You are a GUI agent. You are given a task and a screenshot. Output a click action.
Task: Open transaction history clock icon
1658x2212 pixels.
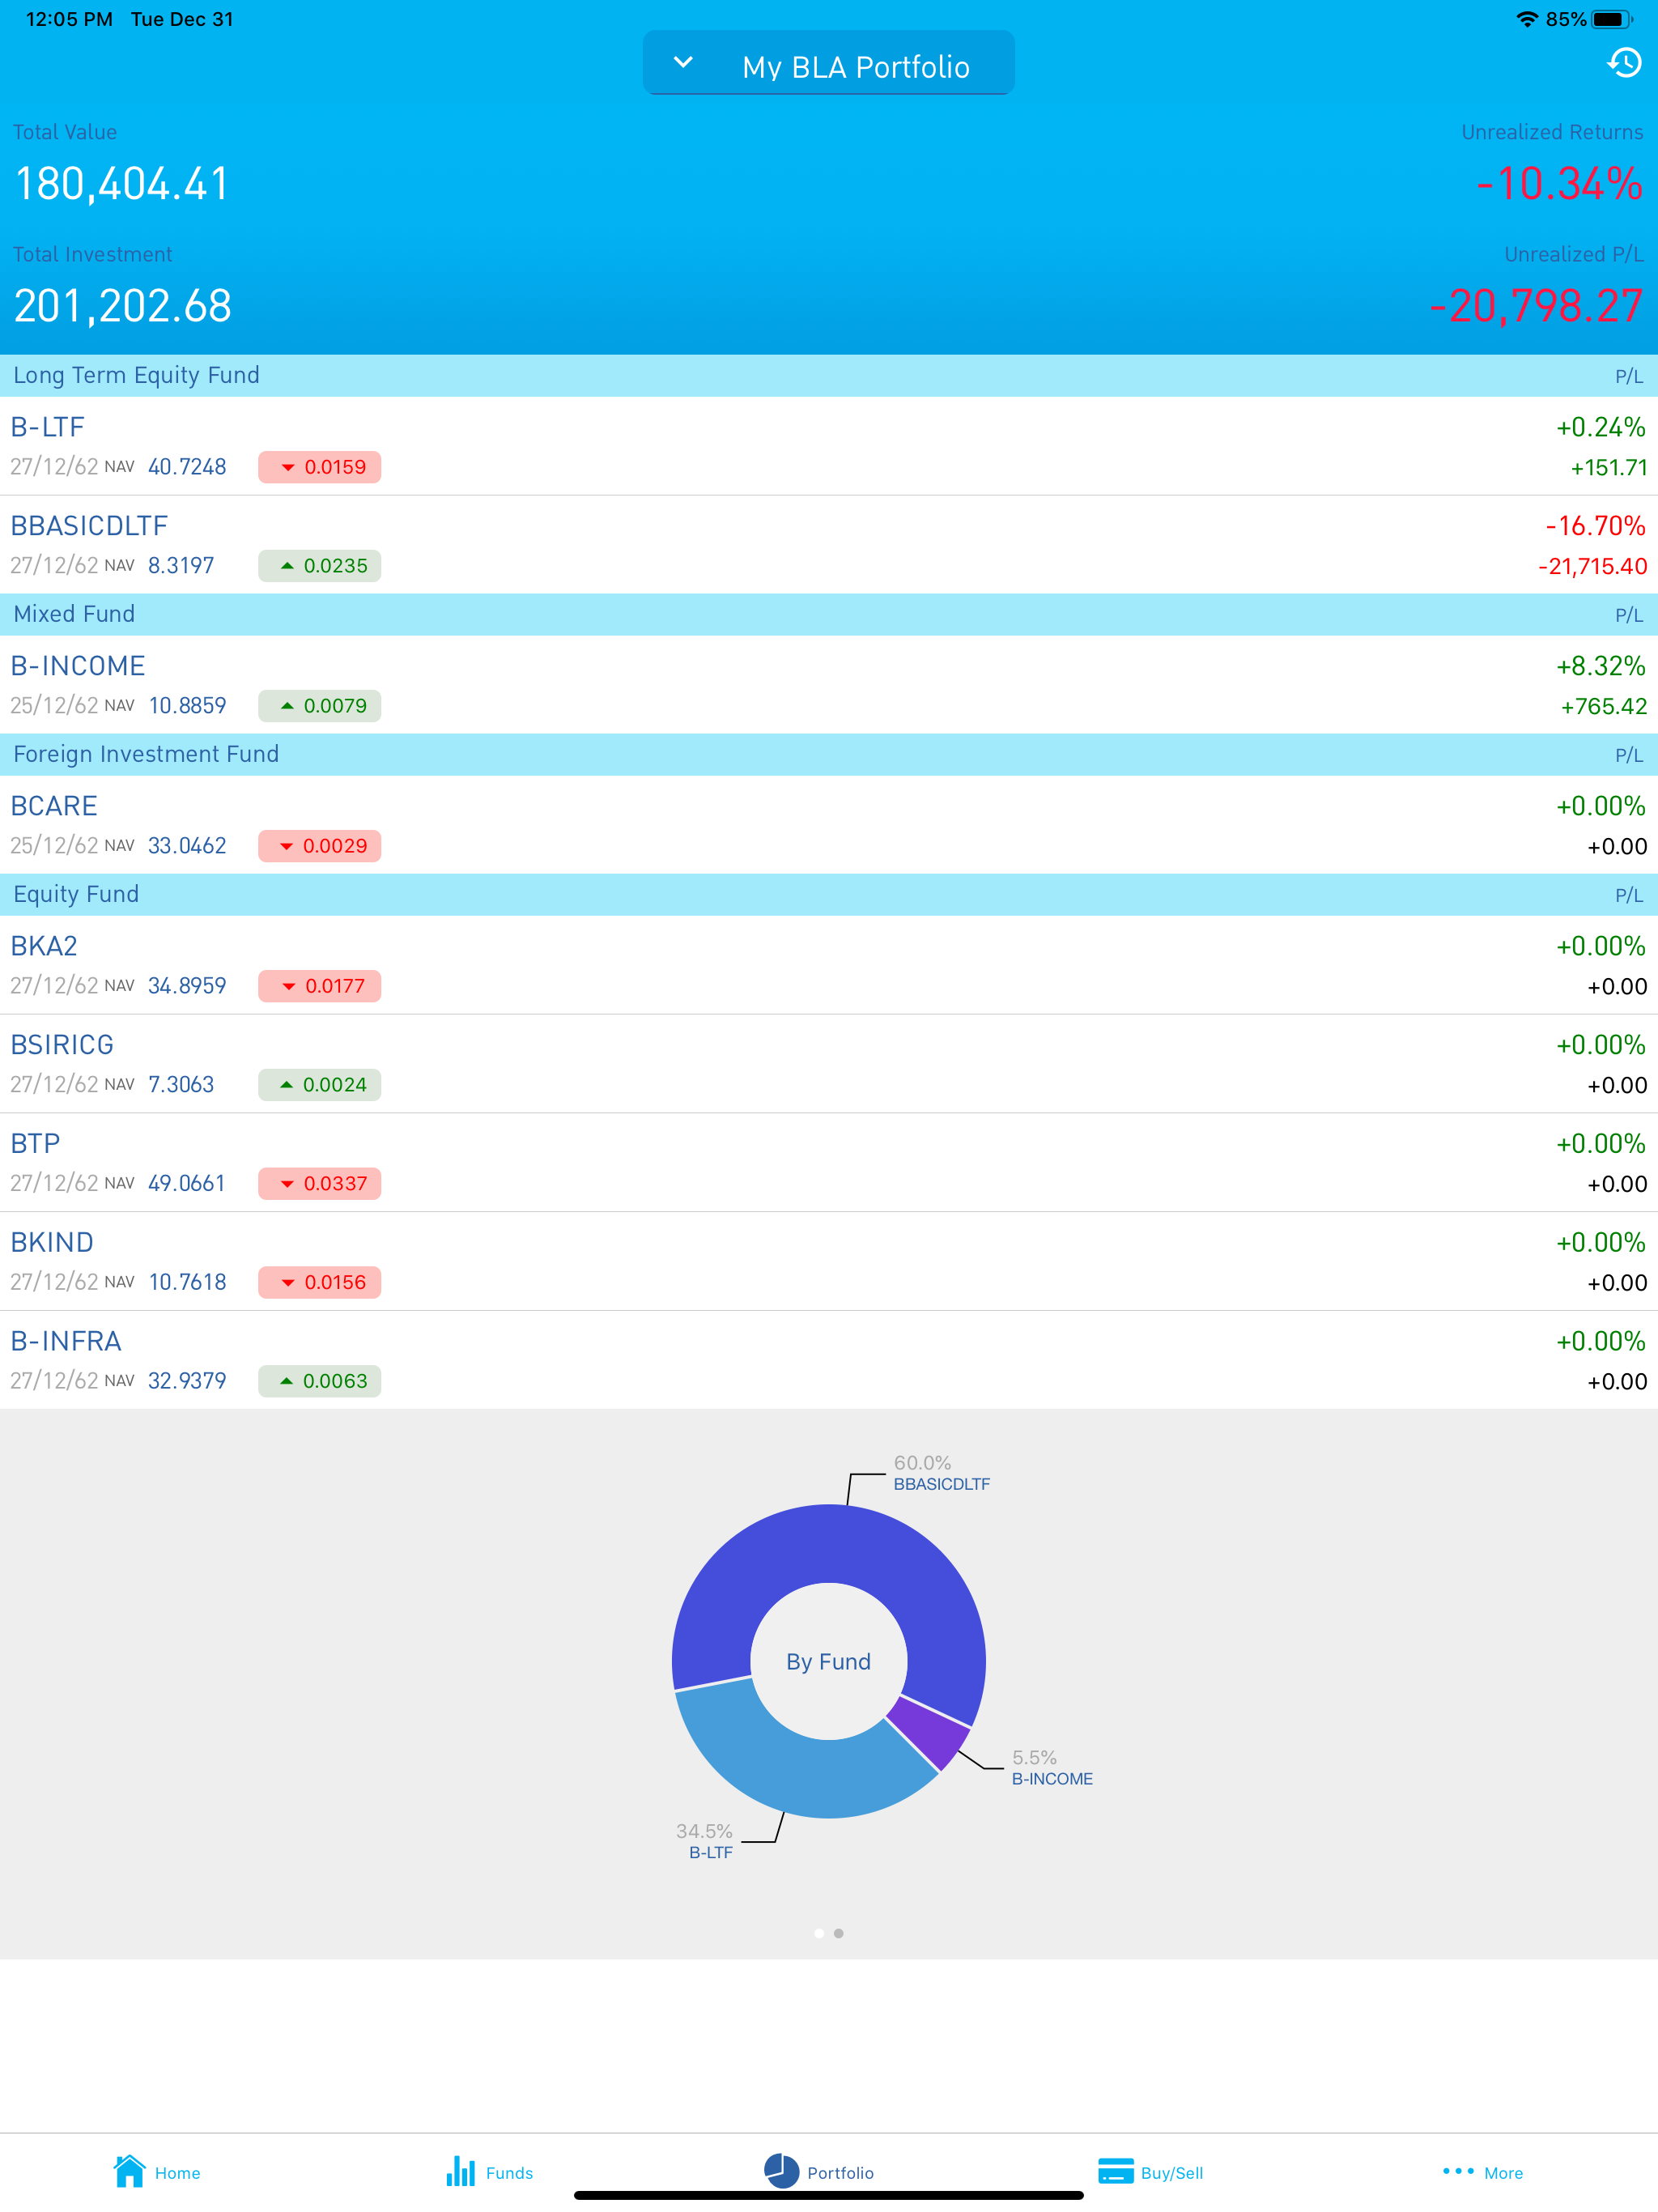click(x=1624, y=63)
